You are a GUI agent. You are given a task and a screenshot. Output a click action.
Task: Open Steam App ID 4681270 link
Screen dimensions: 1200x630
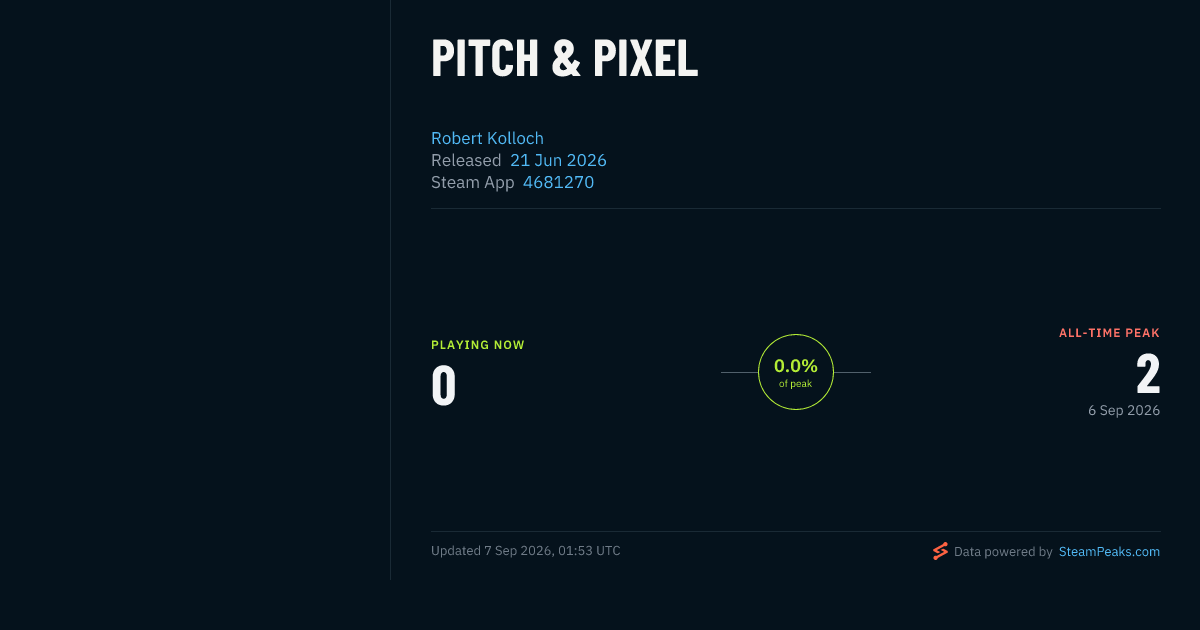(x=558, y=182)
